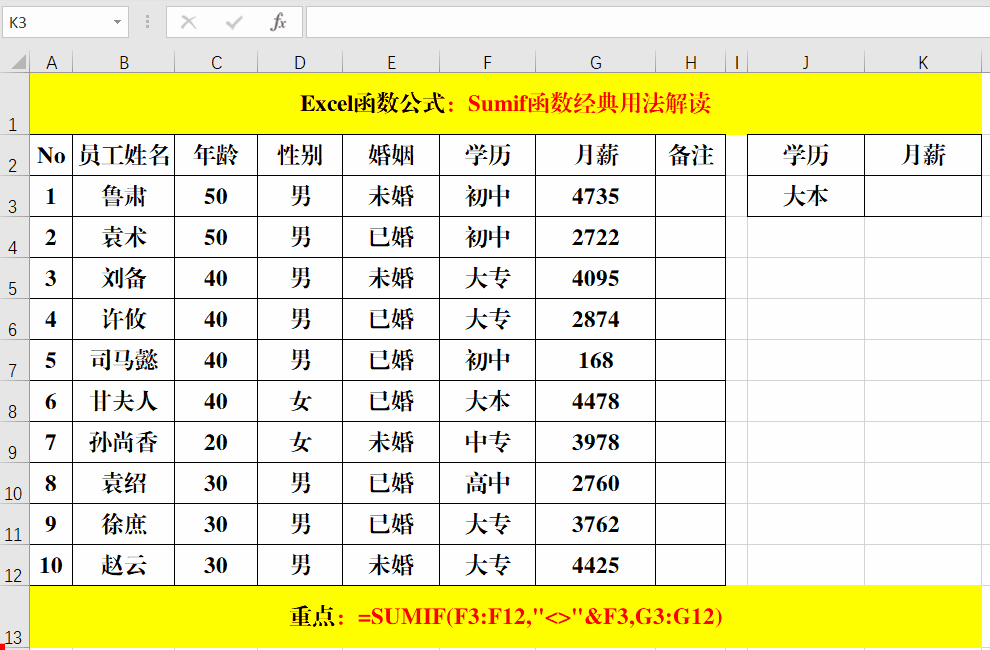The width and height of the screenshot is (990, 650).
Task: Click the name cell 许攸
Action: point(124,319)
